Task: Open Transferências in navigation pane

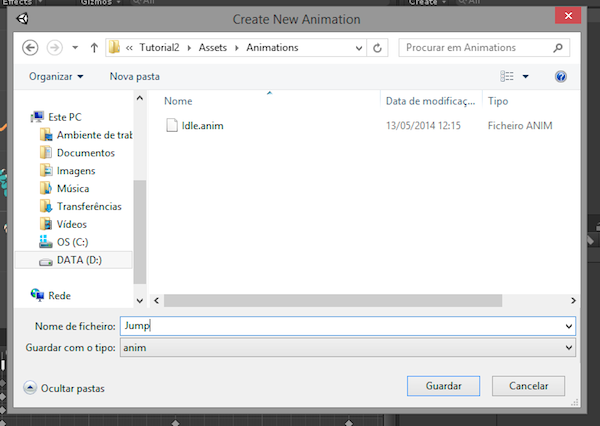Action: pos(89,206)
